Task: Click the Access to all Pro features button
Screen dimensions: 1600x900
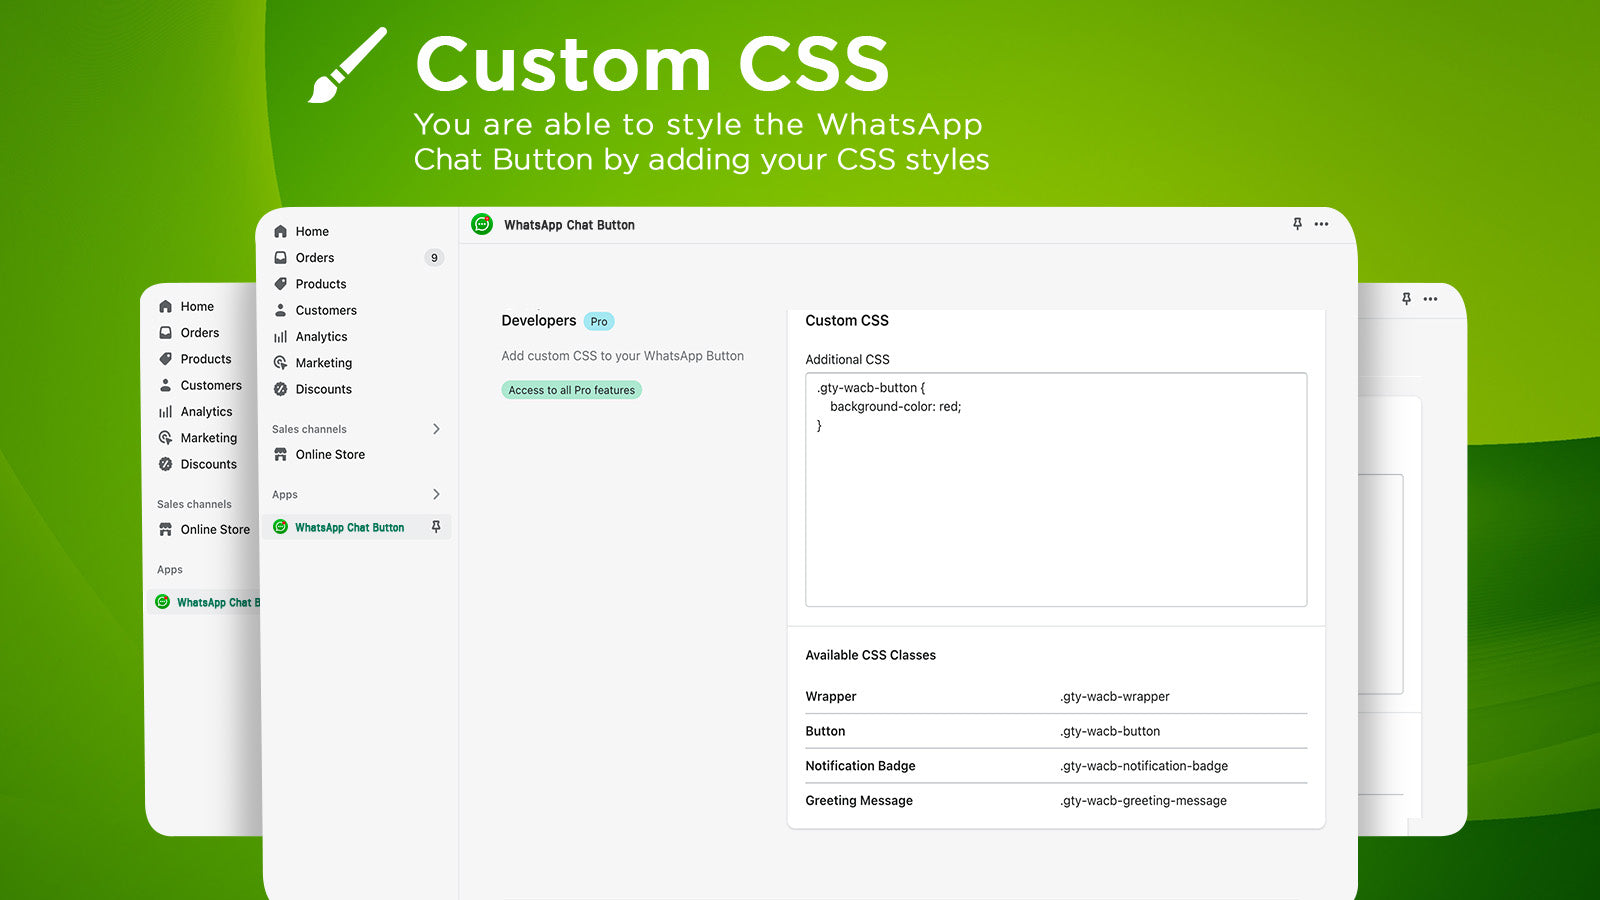Action: (571, 390)
